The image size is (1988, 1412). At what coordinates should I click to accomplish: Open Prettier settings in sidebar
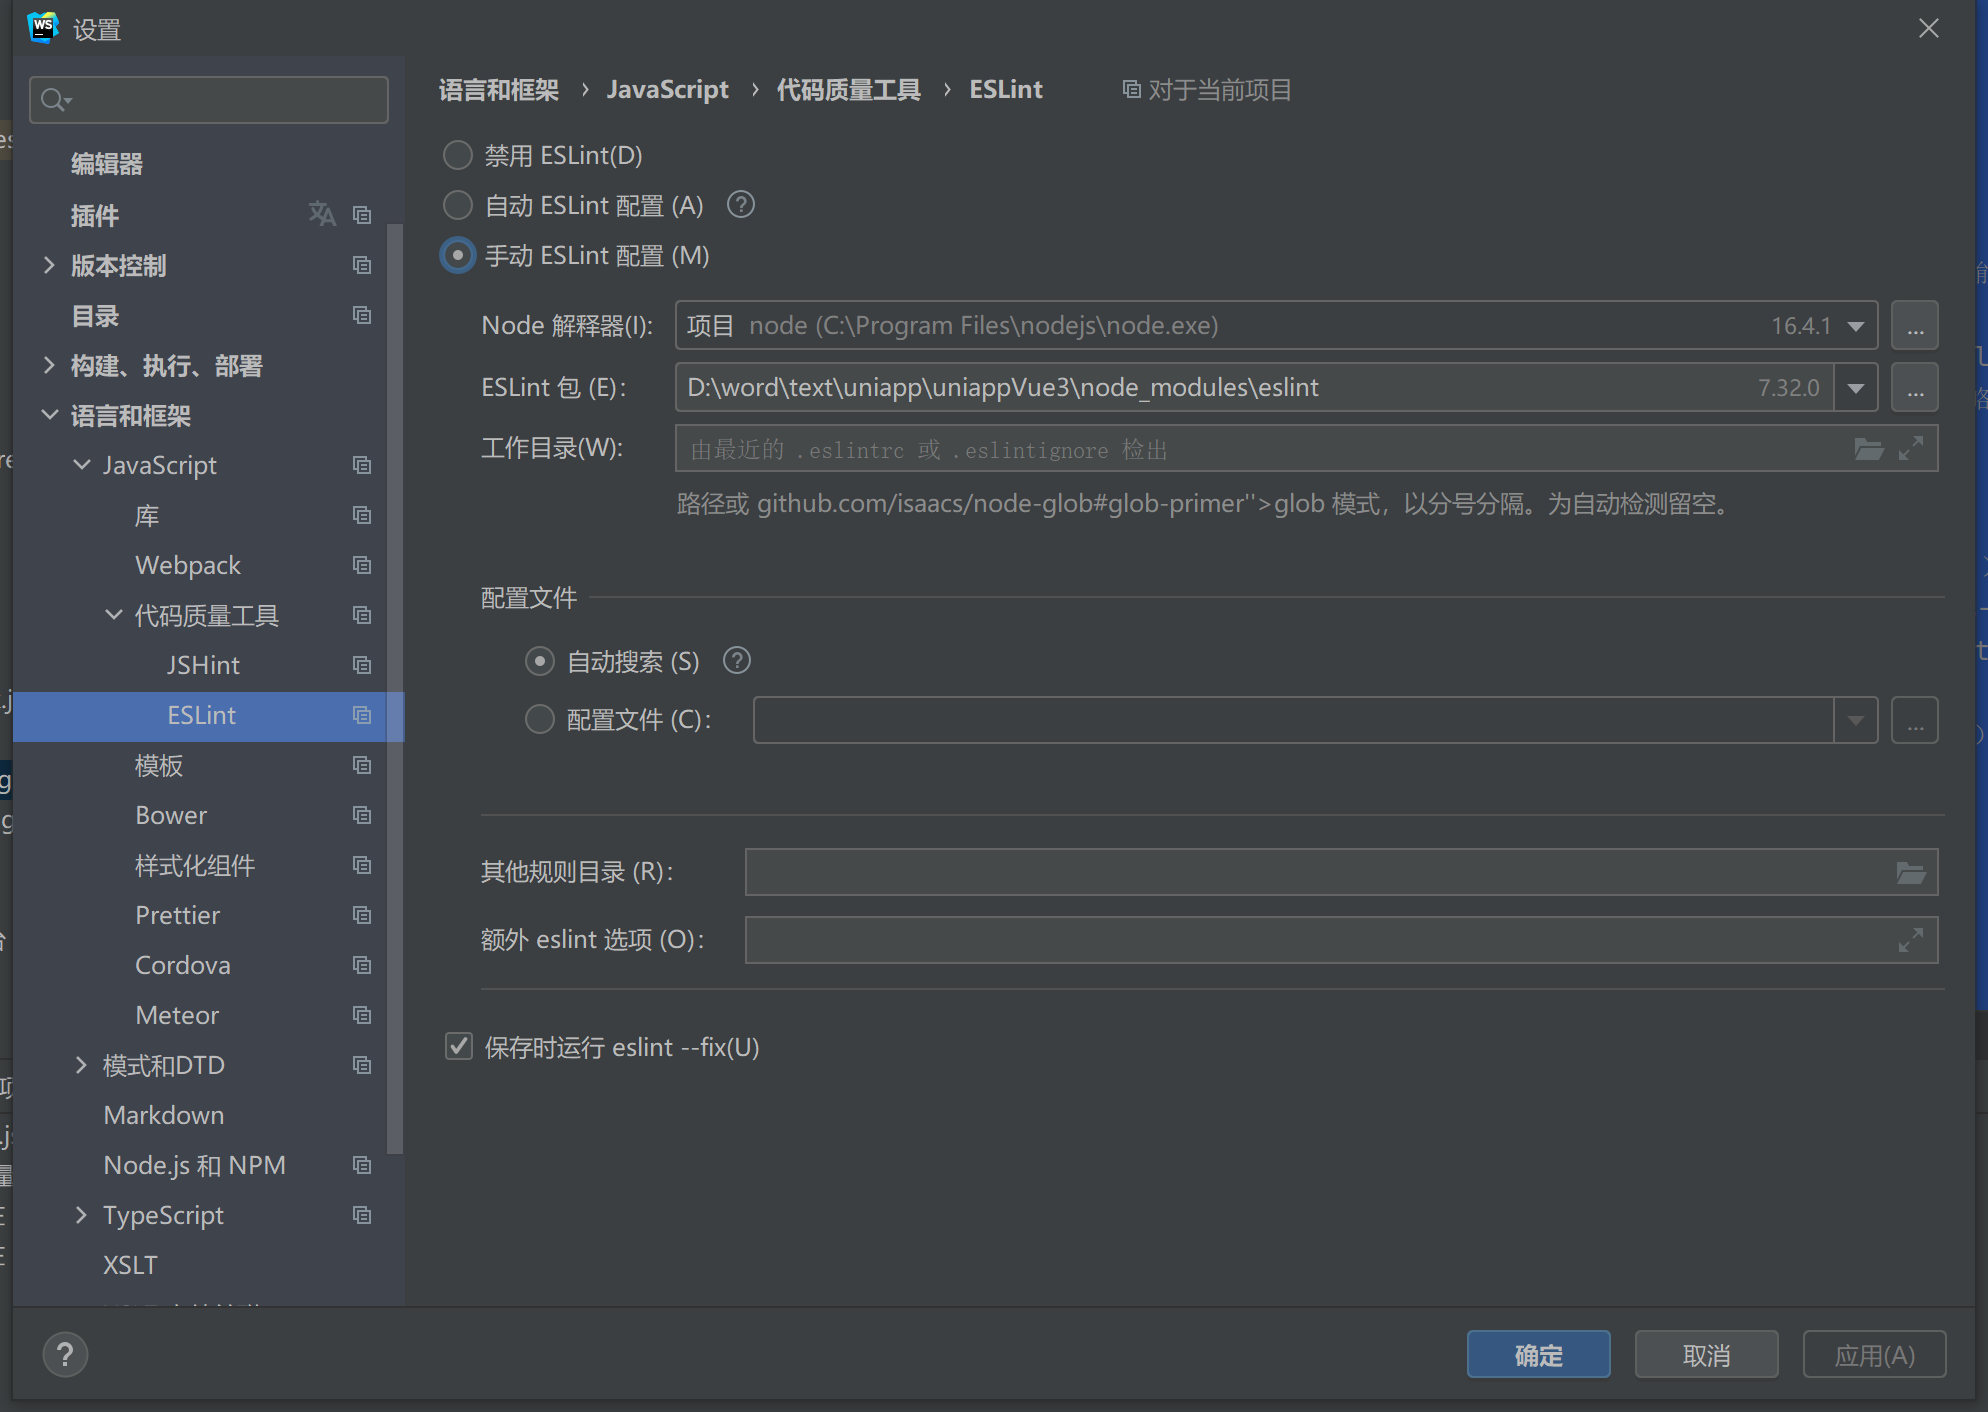[x=177, y=915]
